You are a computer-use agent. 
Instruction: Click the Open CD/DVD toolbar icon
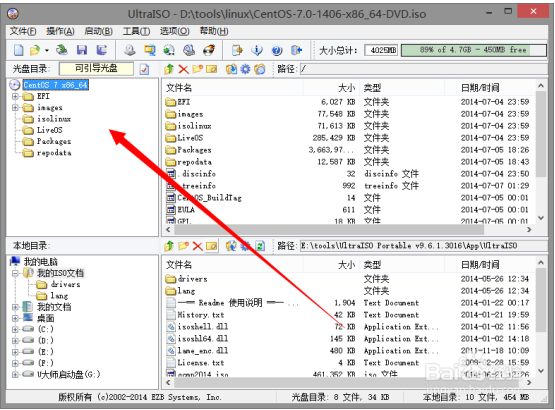tap(62, 50)
